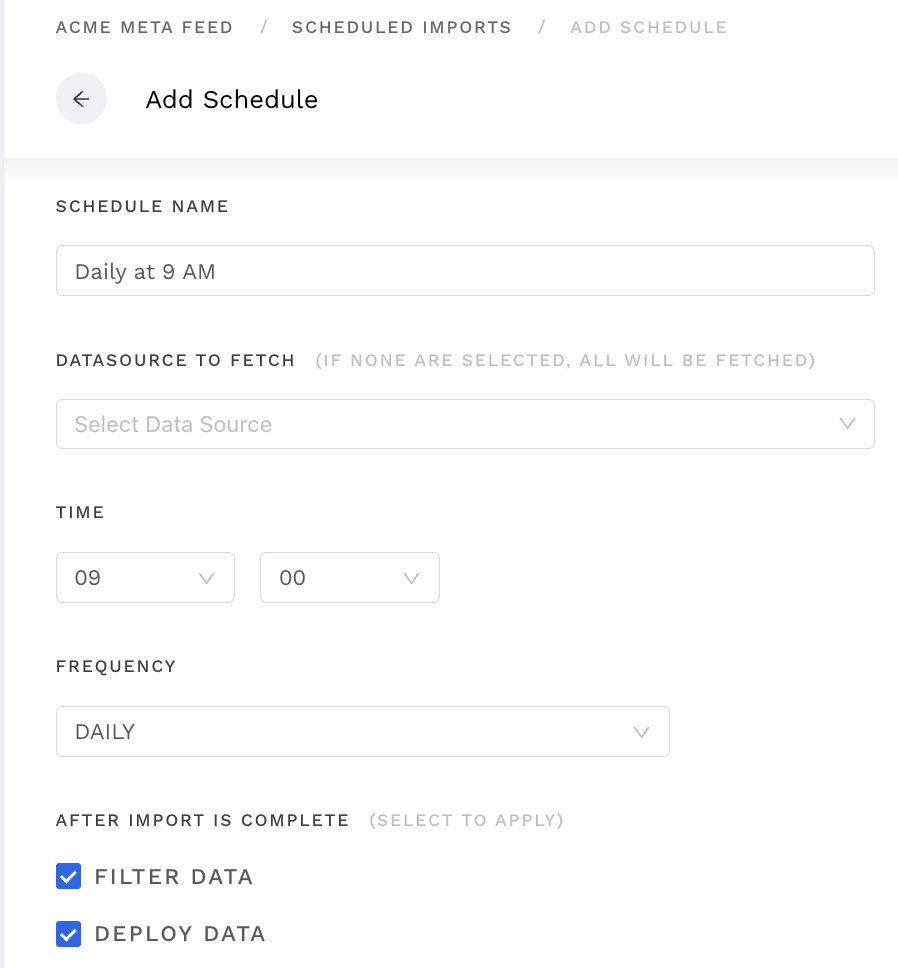Click the After Import Is Complete label
This screenshot has height=968, width=898.
tap(202, 820)
